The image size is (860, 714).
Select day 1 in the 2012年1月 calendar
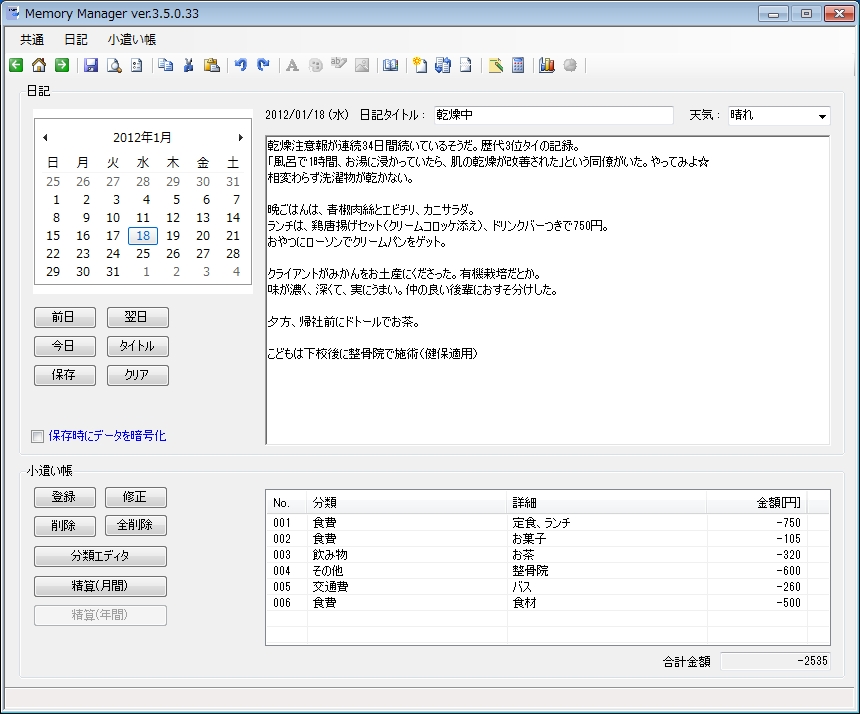[53, 200]
